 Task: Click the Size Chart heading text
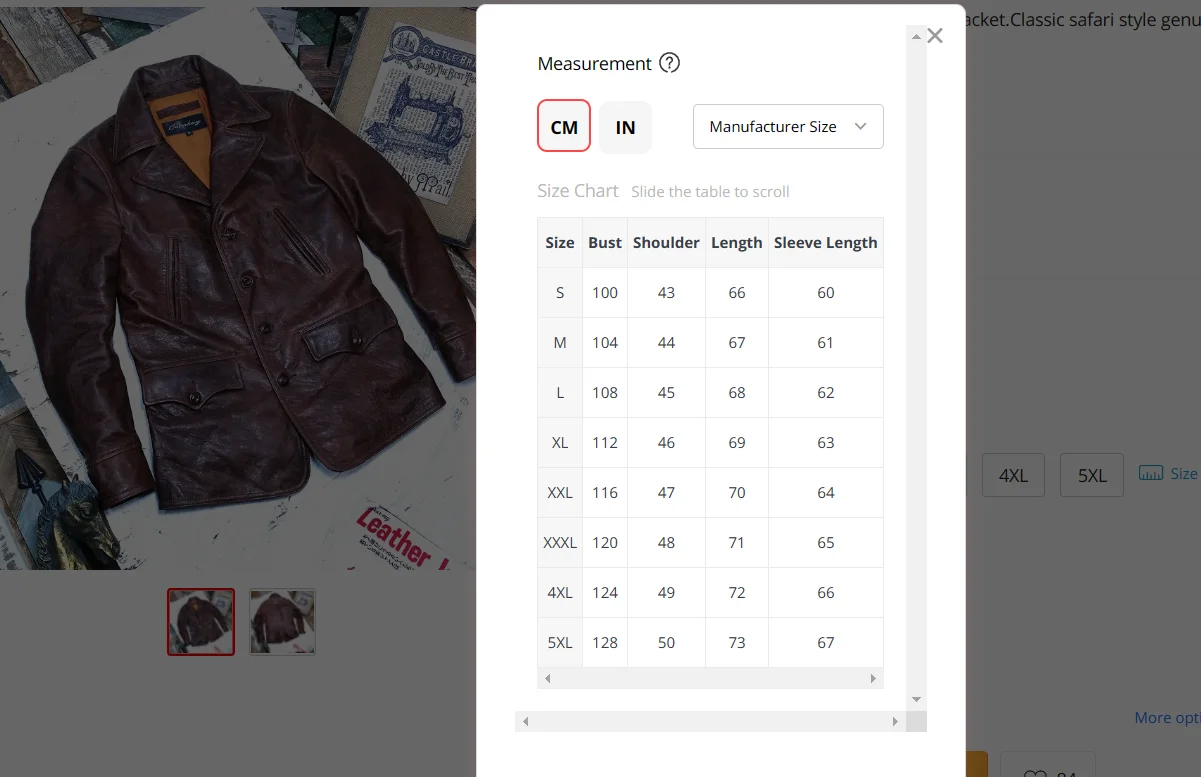point(578,191)
